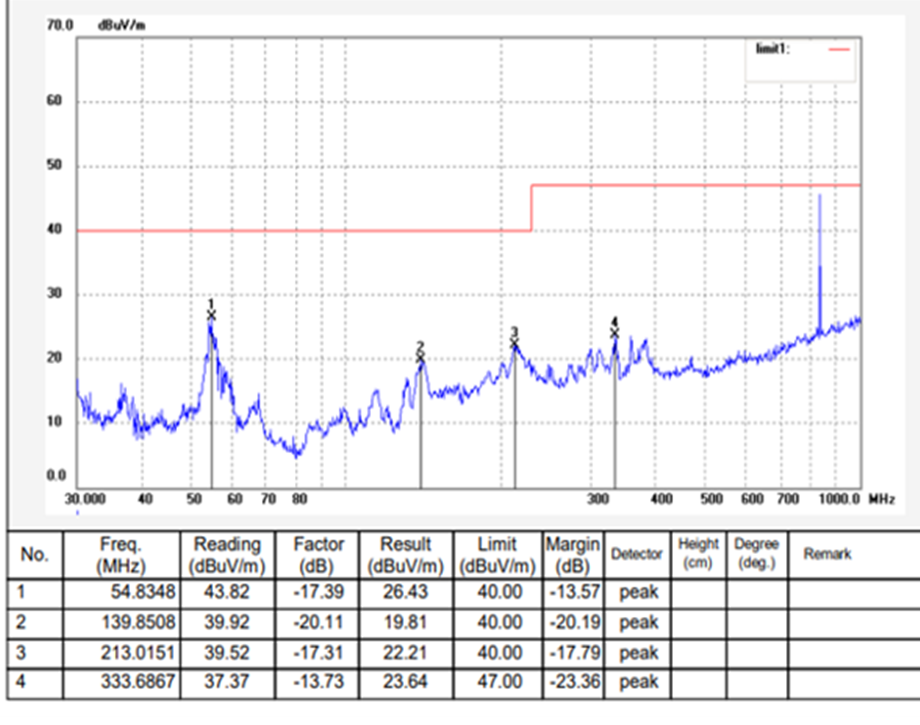
Task: Click limit value 47.00
Action: point(499,682)
